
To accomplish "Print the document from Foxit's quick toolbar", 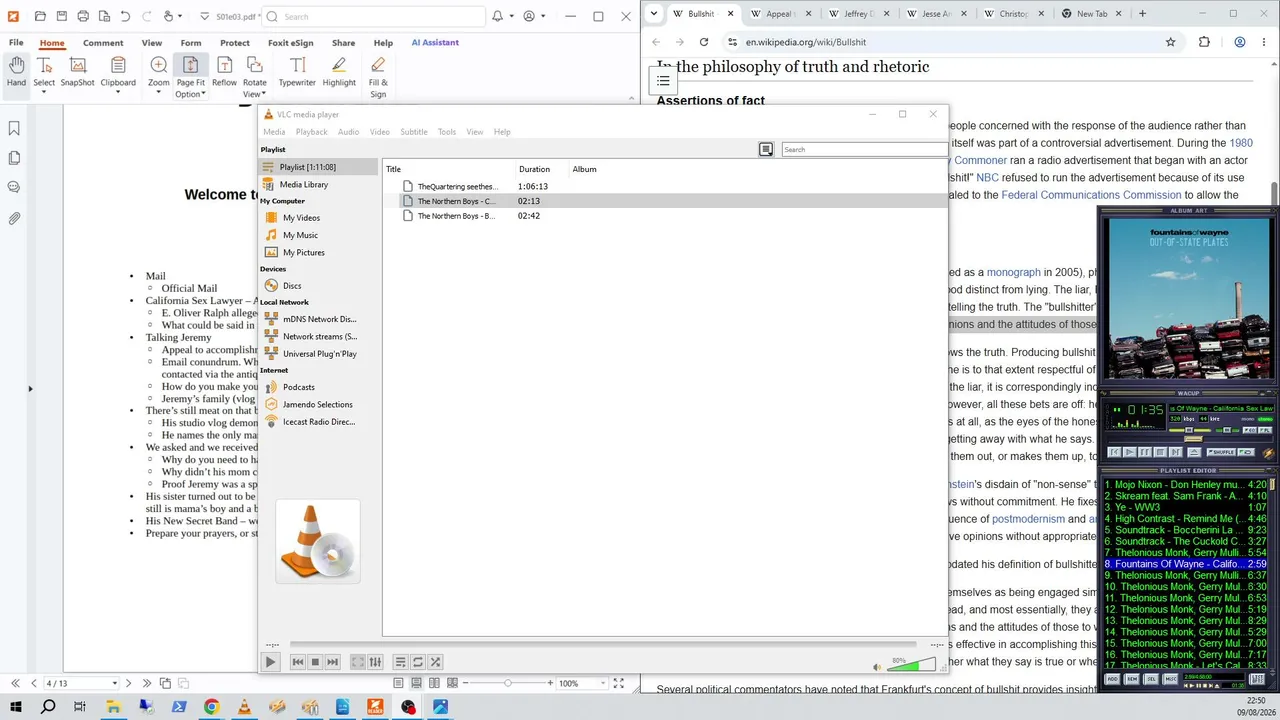I will [83, 16].
